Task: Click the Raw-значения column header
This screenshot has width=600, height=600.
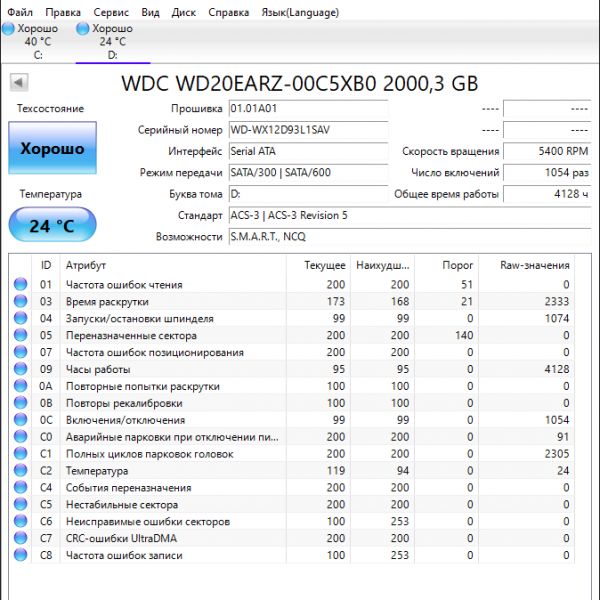Action: pos(534,265)
